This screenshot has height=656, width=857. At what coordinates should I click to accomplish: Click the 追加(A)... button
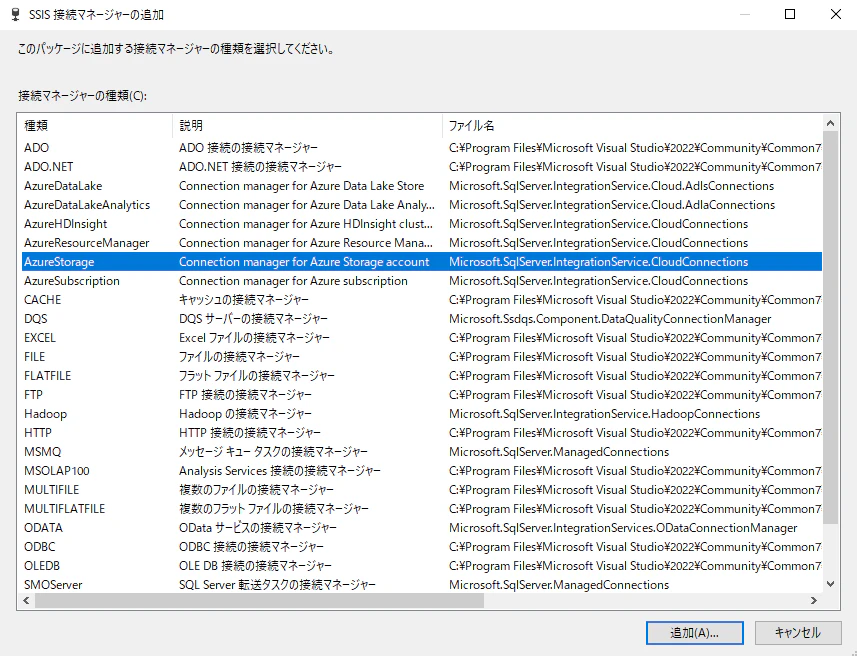(694, 632)
